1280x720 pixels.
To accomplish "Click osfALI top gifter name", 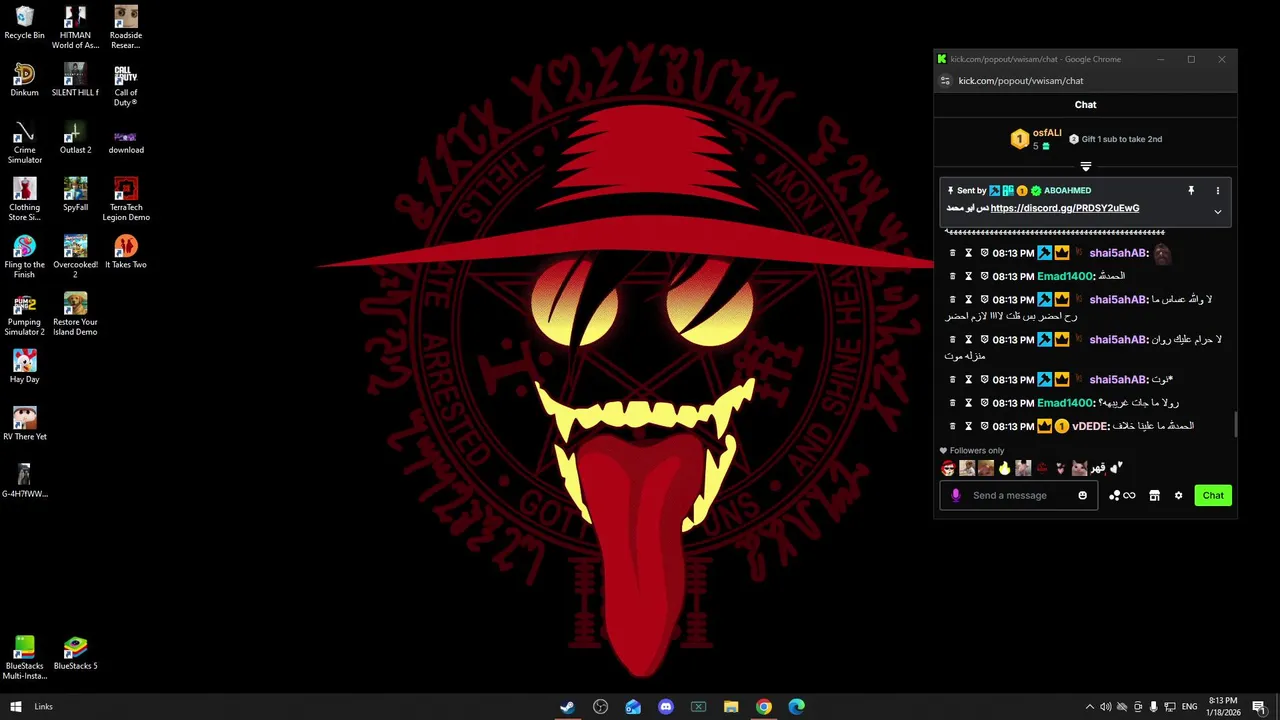I will pyautogui.click(x=1047, y=133).
